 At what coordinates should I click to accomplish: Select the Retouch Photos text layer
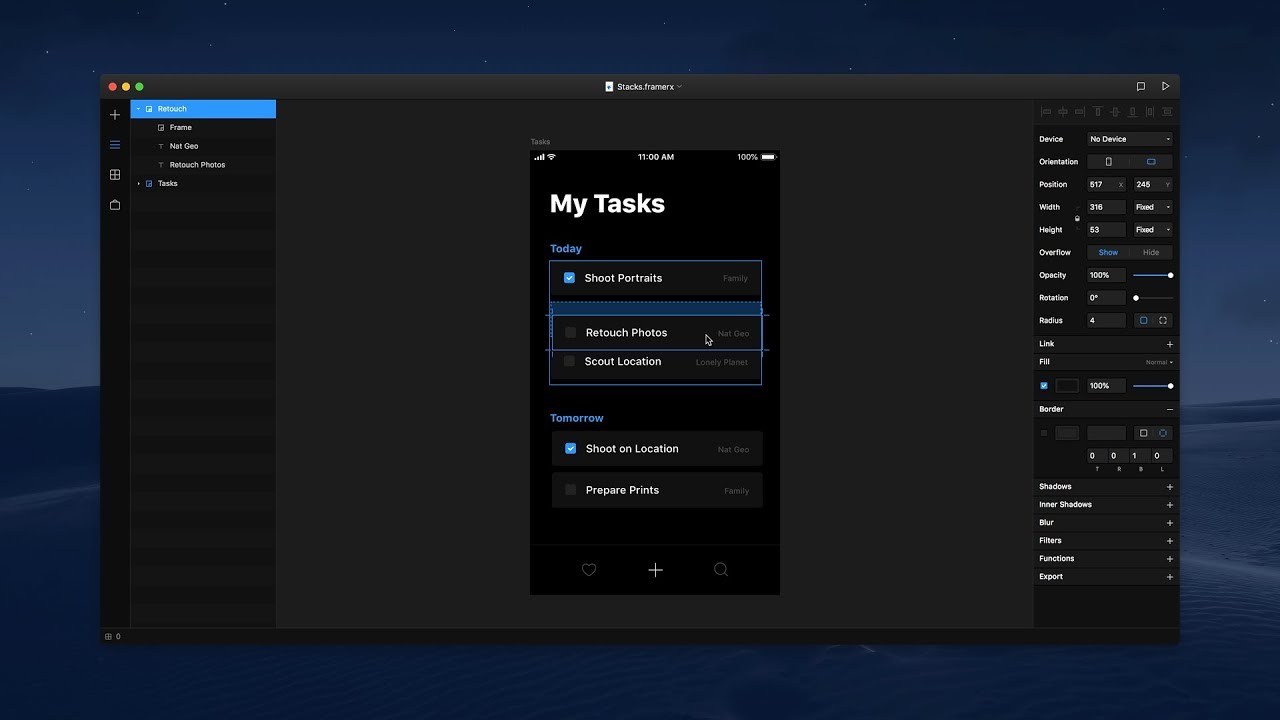(x=203, y=165)
